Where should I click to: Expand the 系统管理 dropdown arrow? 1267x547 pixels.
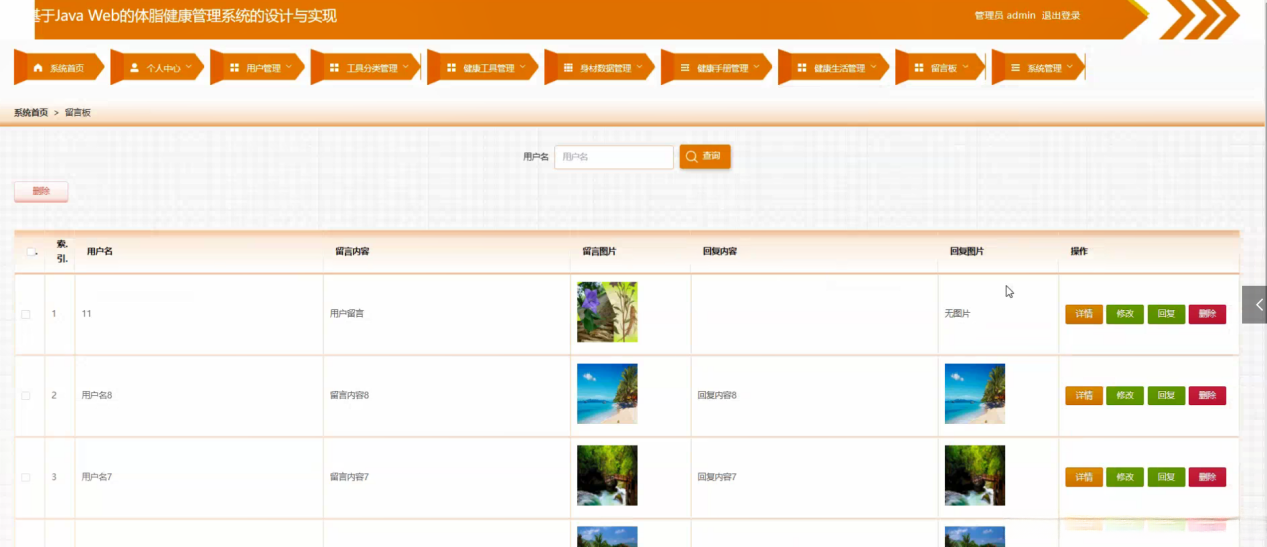pyautogui.click(x=1069, y=67)
